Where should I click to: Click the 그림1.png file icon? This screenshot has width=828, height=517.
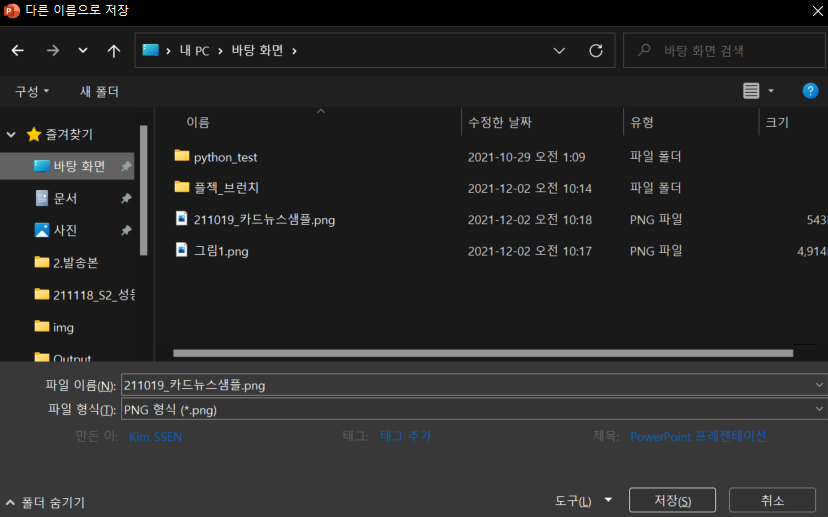[x=181, y=249]
